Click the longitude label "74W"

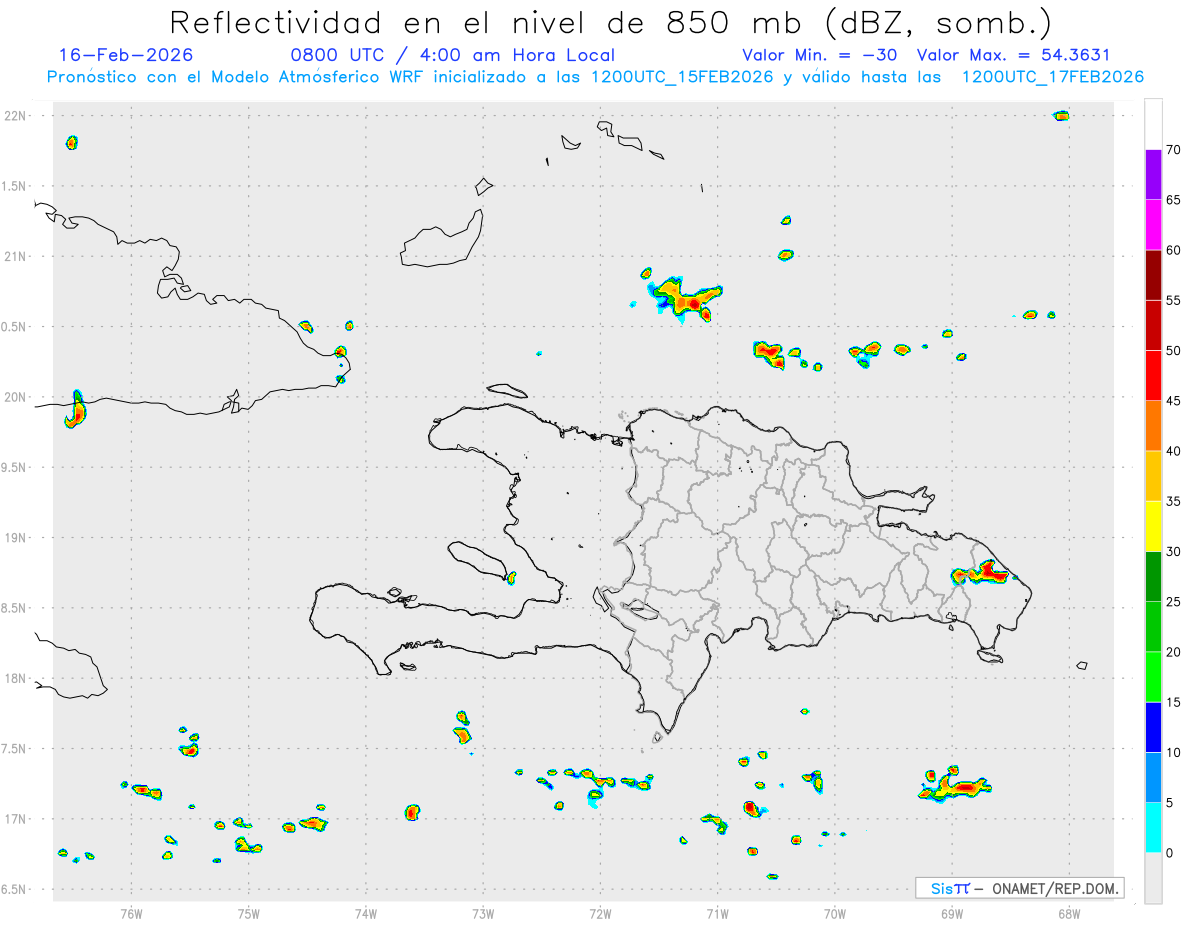point(365,912)
